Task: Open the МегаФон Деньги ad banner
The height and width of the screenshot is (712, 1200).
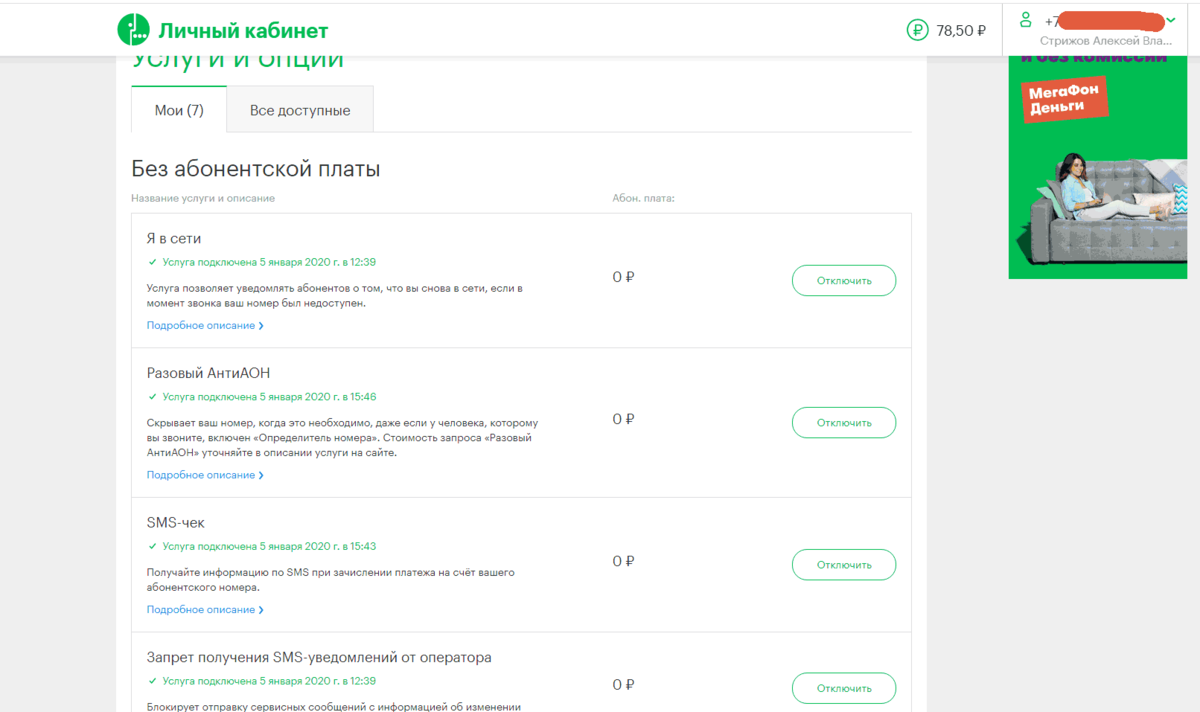Action: point(1097,165)
